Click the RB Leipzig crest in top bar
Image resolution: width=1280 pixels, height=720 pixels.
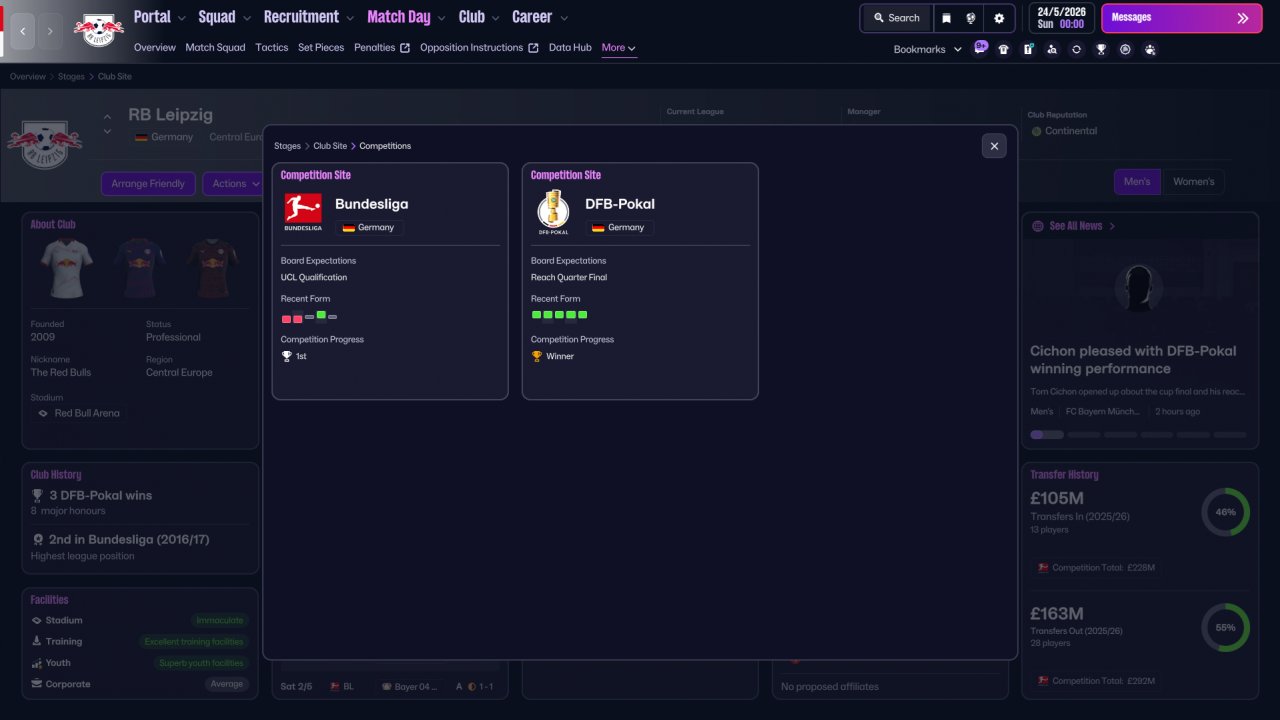click(x=99, y=30)
